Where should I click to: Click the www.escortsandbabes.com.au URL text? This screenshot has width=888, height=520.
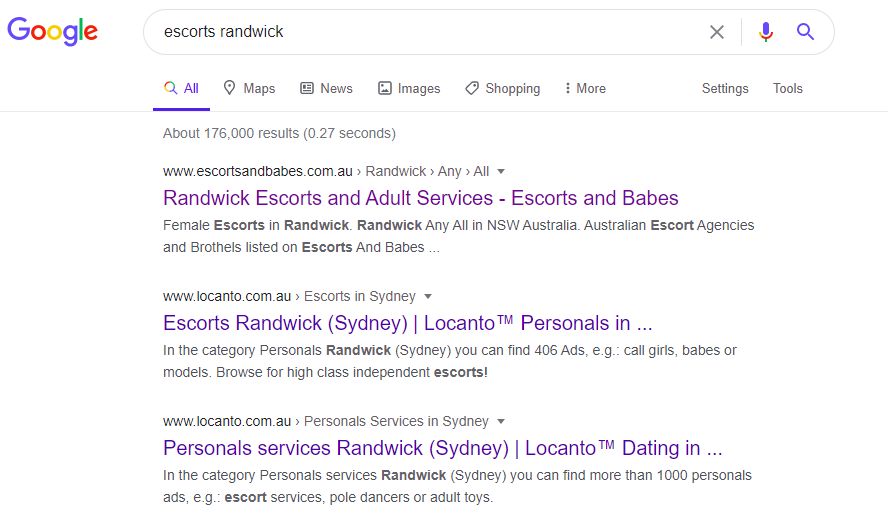point(258,171)
